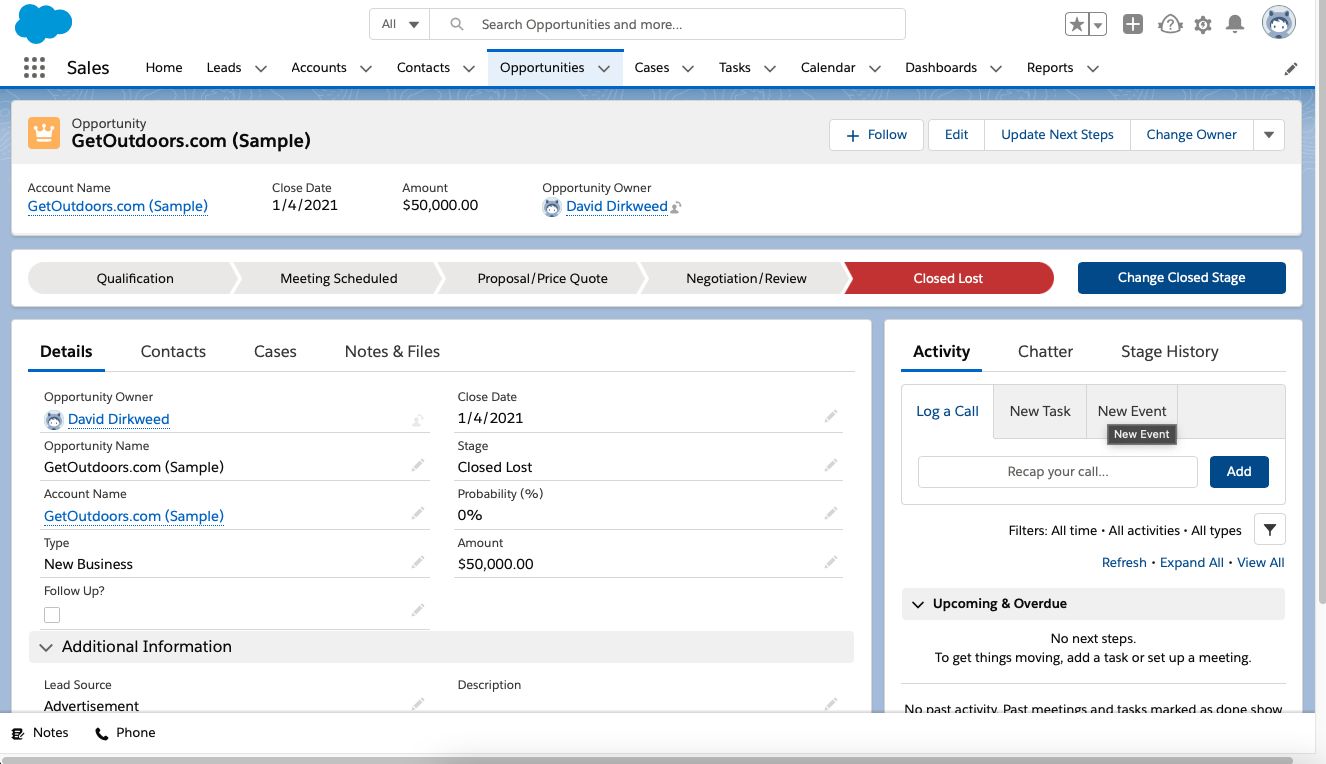The height and width of the screenshot is (764, 1326).
Task: Click Change Closed Stage button
Action: pyautogui.click(x=1182, y=278)
